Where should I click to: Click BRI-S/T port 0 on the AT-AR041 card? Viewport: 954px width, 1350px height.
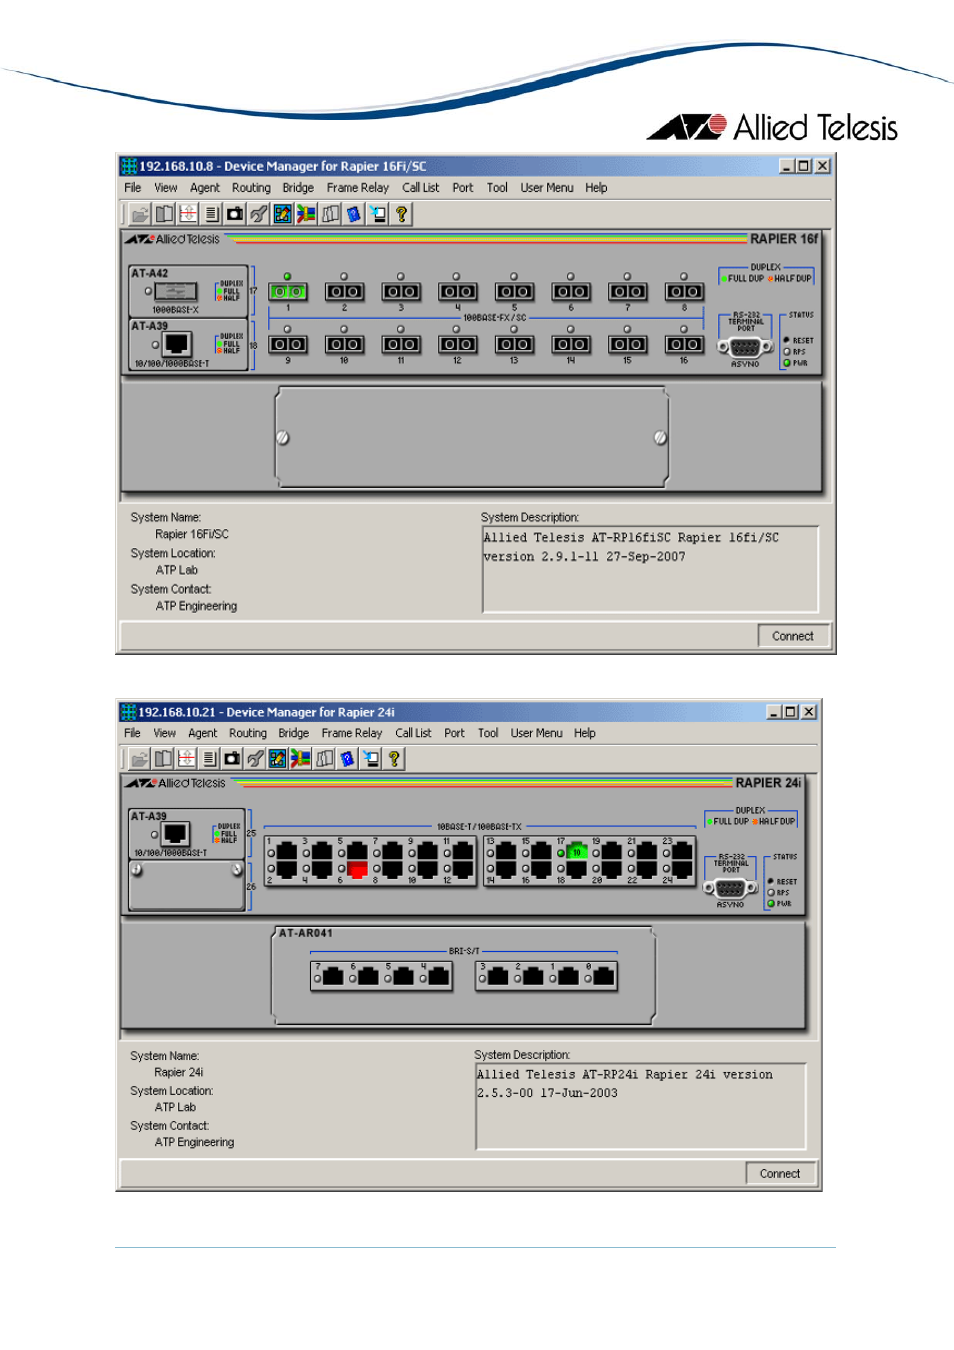(603, 976)
